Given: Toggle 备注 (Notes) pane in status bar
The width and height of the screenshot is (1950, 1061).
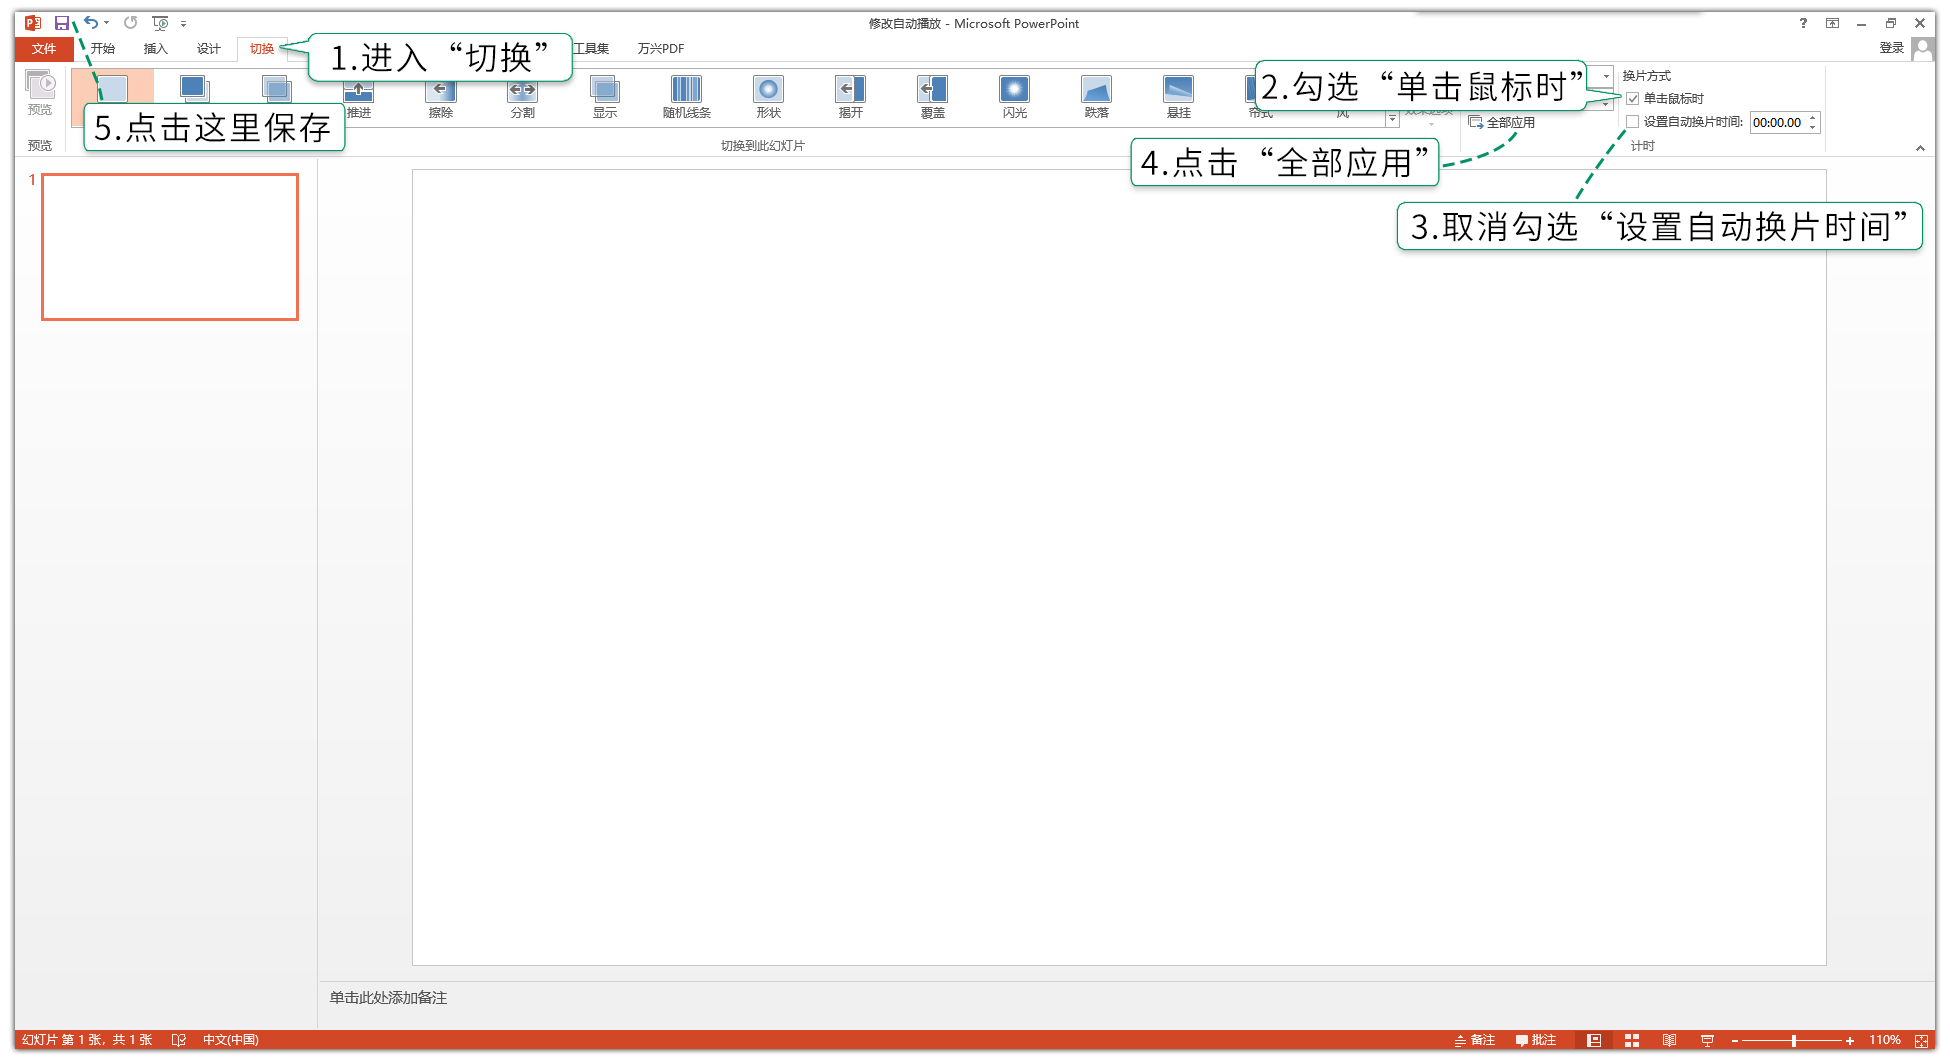Looking at the screenshot, I should click(1475, 1040).
